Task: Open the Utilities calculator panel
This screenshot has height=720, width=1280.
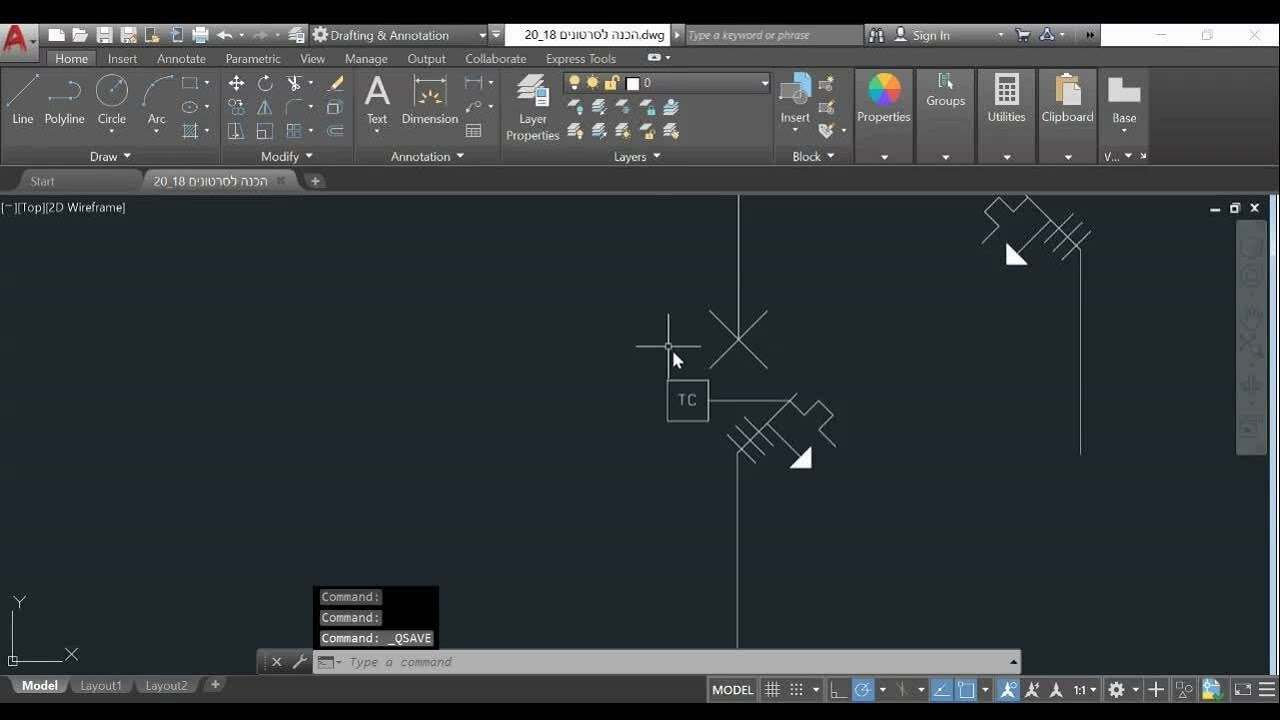Action: click(1006, 98)
